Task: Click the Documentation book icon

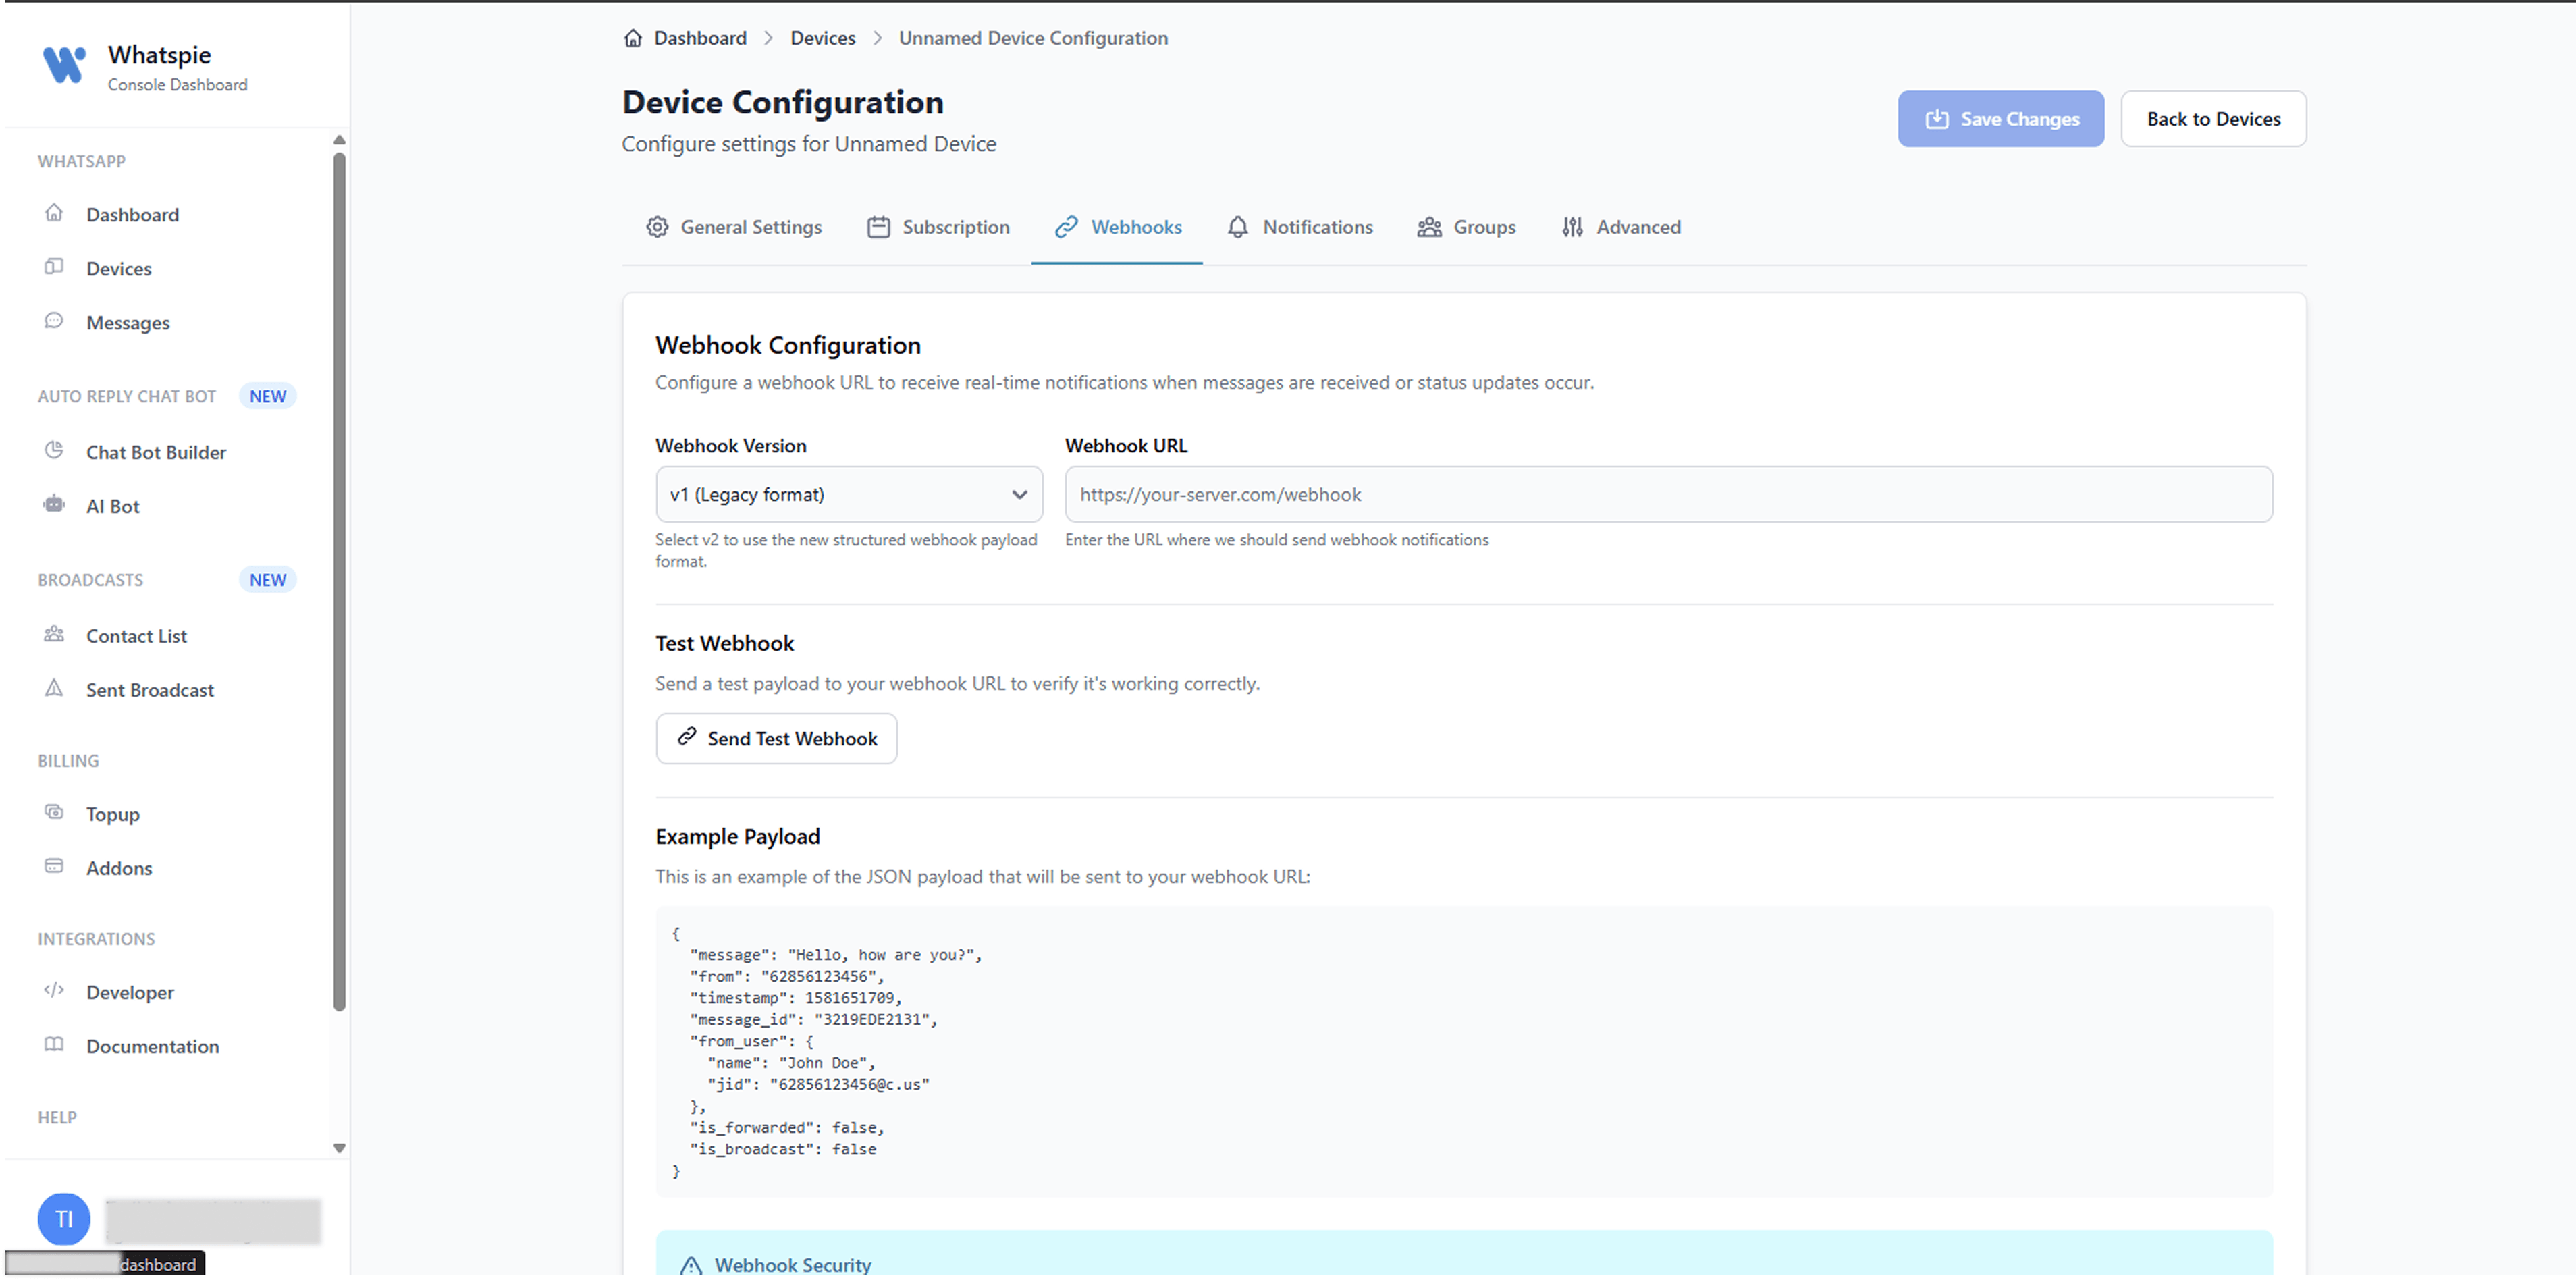Action: [x=54, y=1045]
